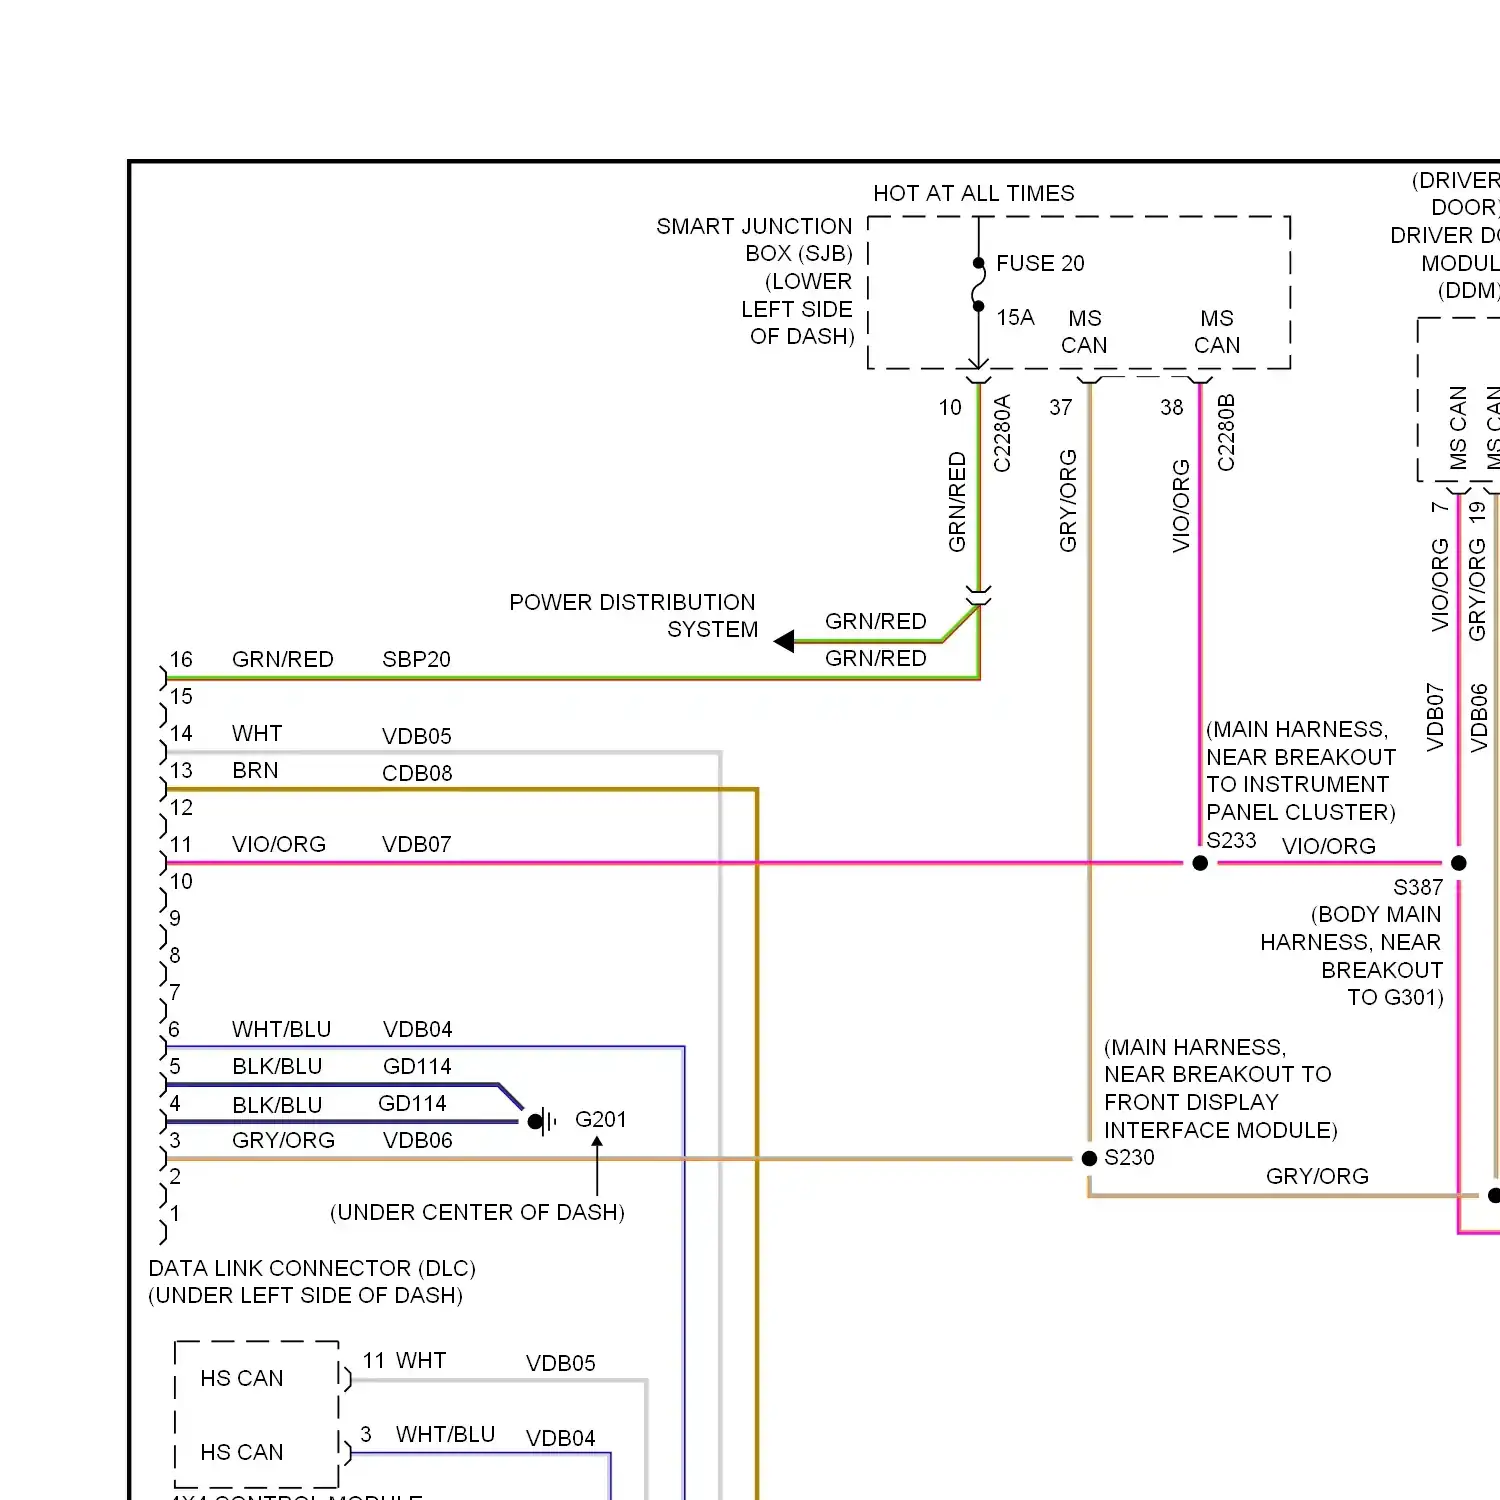Viewport: 1500px width, 1500px height.
Task: Click the vertical 'GRN/RED' wire label
Action: 957,502
